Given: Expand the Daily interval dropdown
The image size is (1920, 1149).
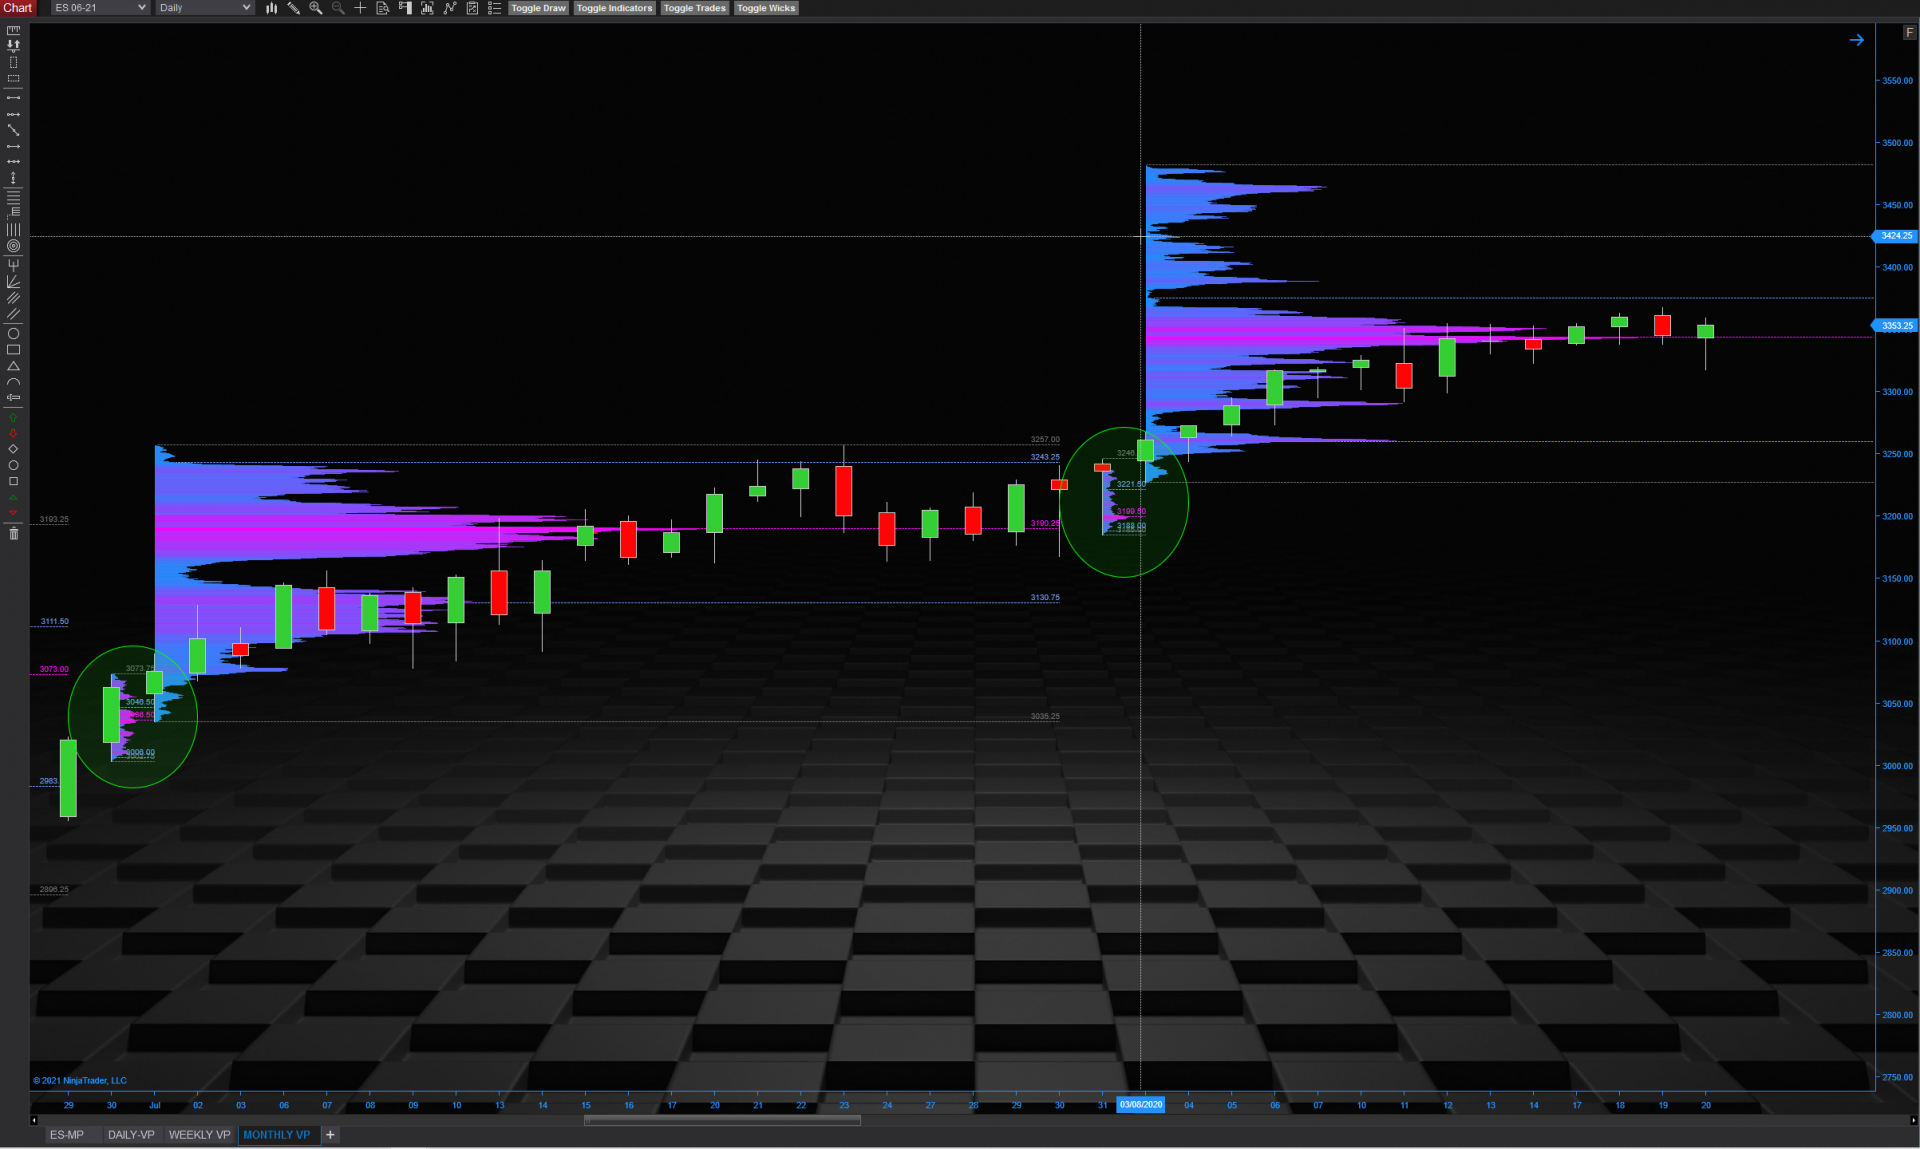Looking at the screenshot, I should [x=204, y=8].
